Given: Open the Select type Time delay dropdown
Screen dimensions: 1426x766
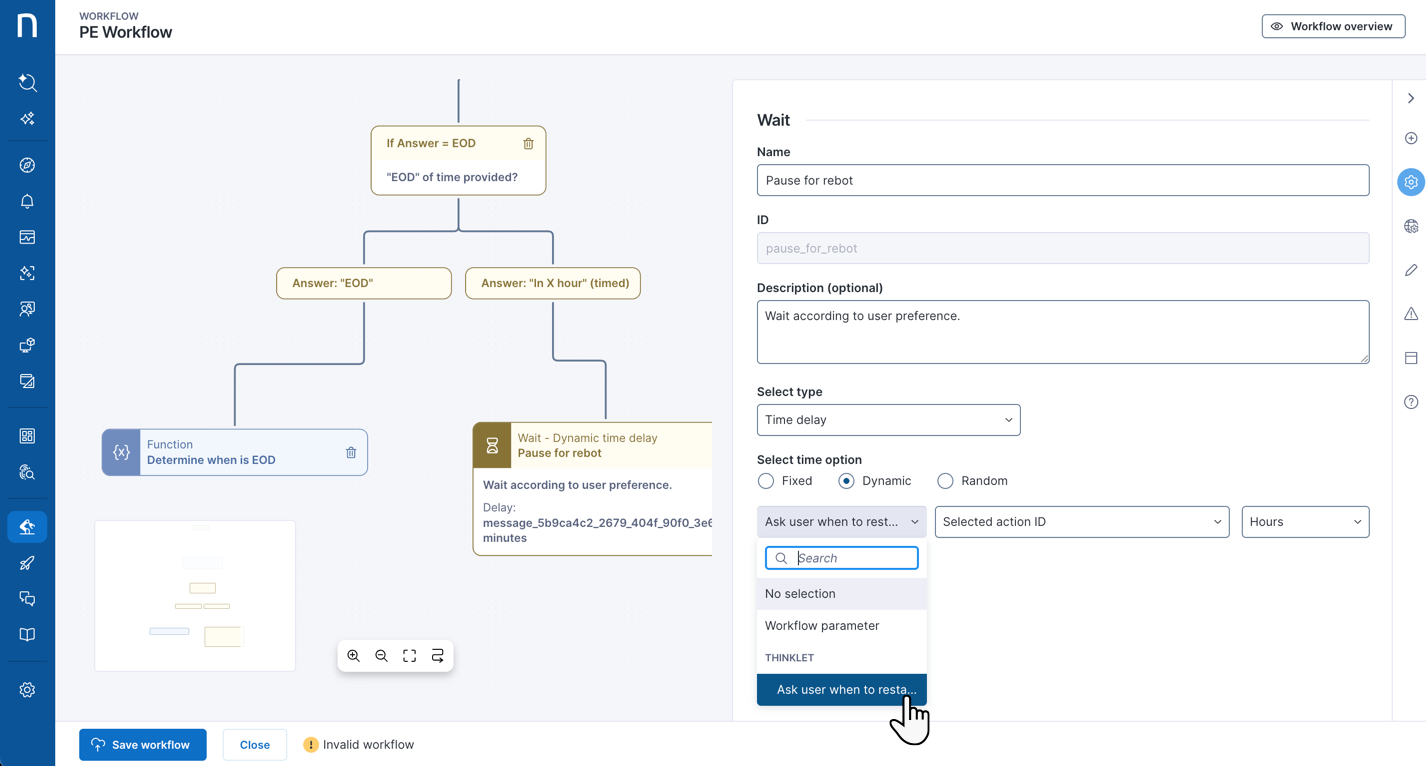Looking at the screenshot, I should [888, 420].
